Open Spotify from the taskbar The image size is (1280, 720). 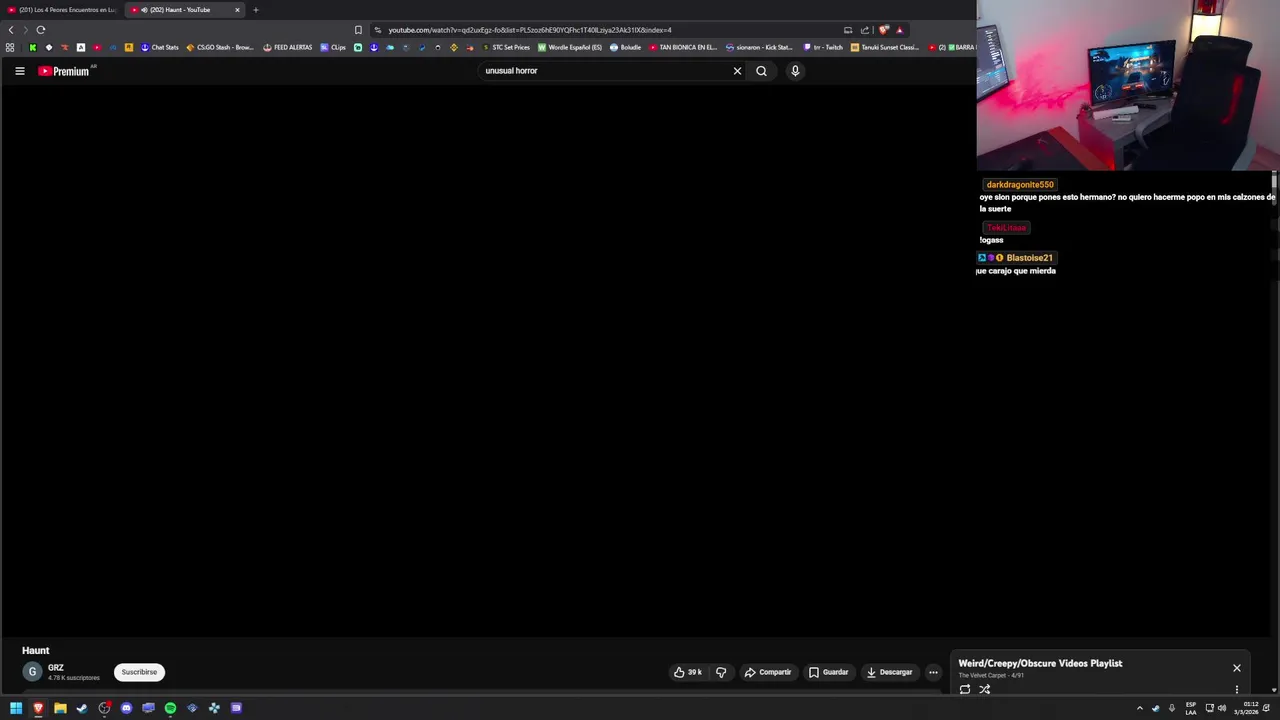(170, 708)
